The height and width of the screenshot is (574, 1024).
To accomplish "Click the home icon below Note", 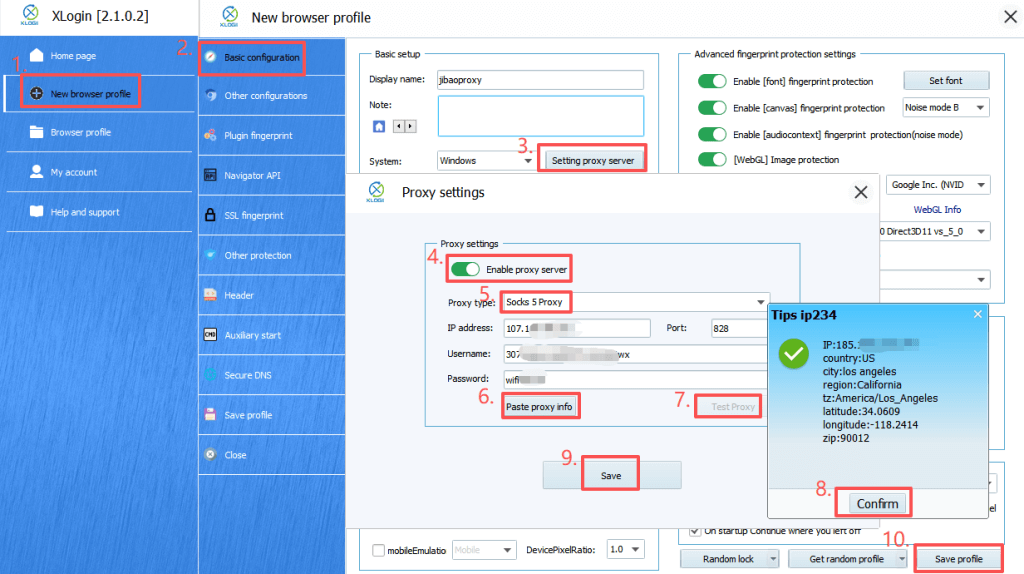I will coord(380,126).
